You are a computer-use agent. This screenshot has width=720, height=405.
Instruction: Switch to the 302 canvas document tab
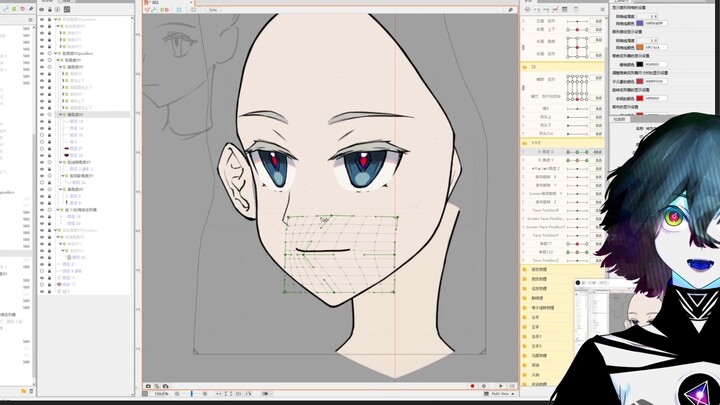pos(152,4)
